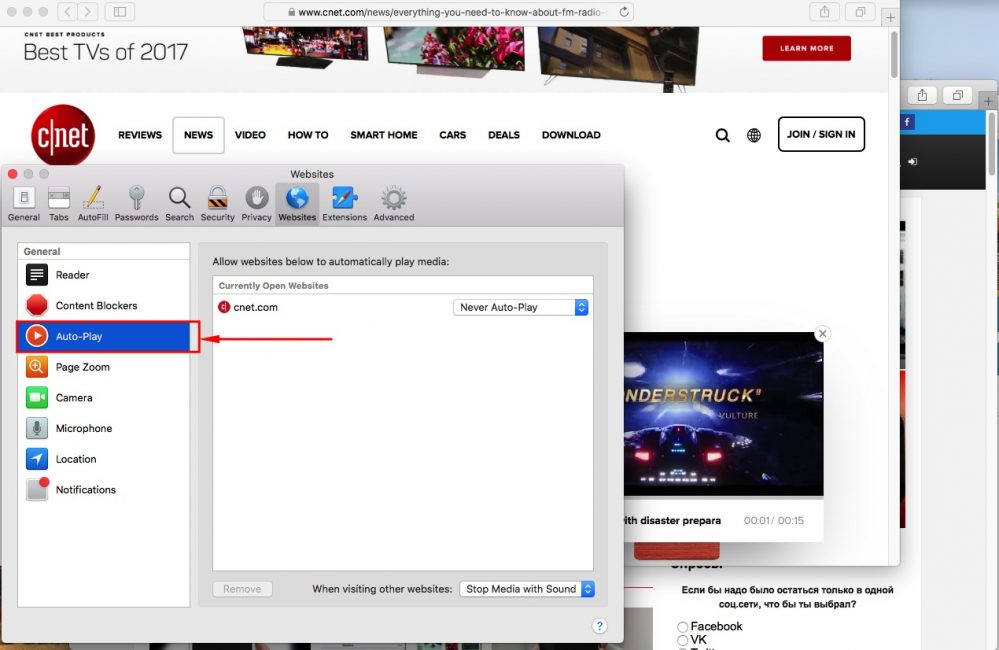The width and height of the screenshot is (999, 650).
Task: Open the Privacy preferences pane
Action: 256,204
